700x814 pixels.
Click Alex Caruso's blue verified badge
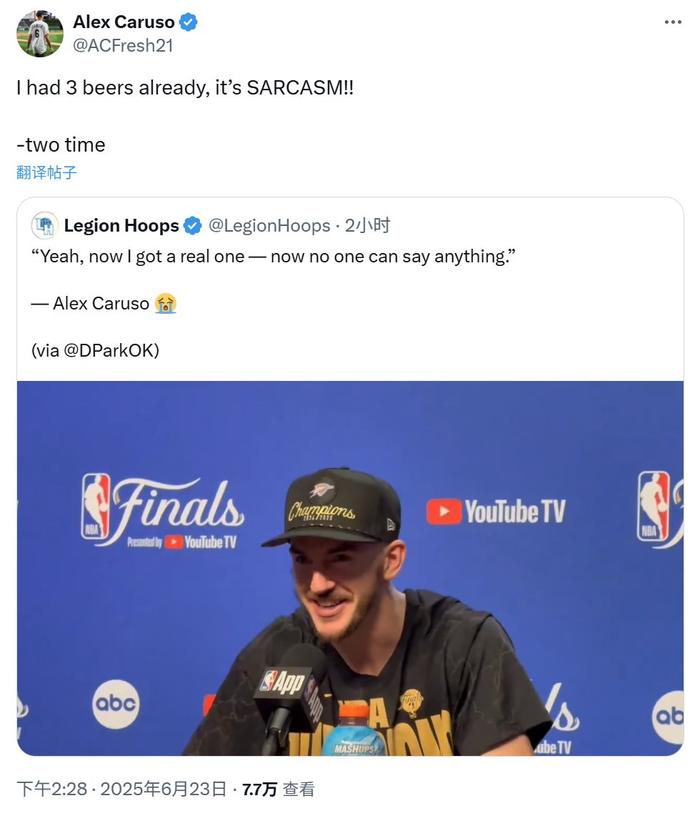coord(188,23)
